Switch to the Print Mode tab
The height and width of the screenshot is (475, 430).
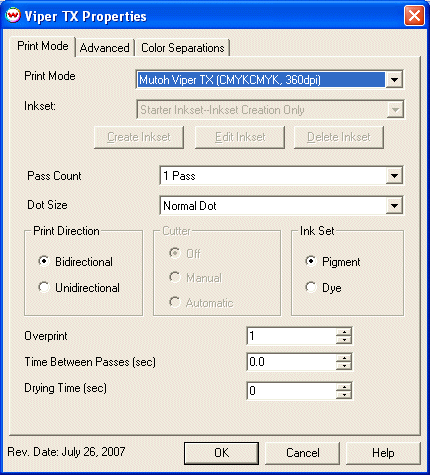pos(43,46)
